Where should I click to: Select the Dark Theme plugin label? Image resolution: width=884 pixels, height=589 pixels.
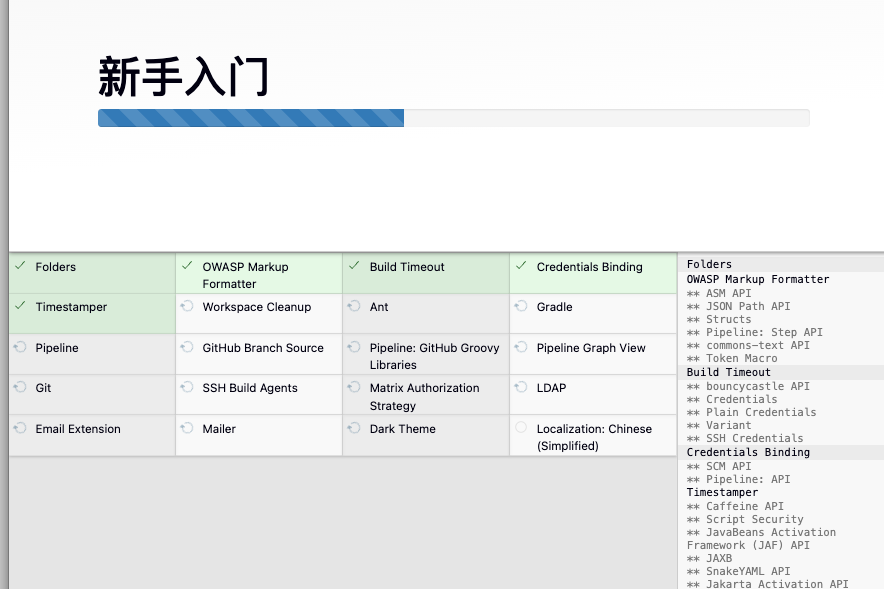(x=403, y=429)
